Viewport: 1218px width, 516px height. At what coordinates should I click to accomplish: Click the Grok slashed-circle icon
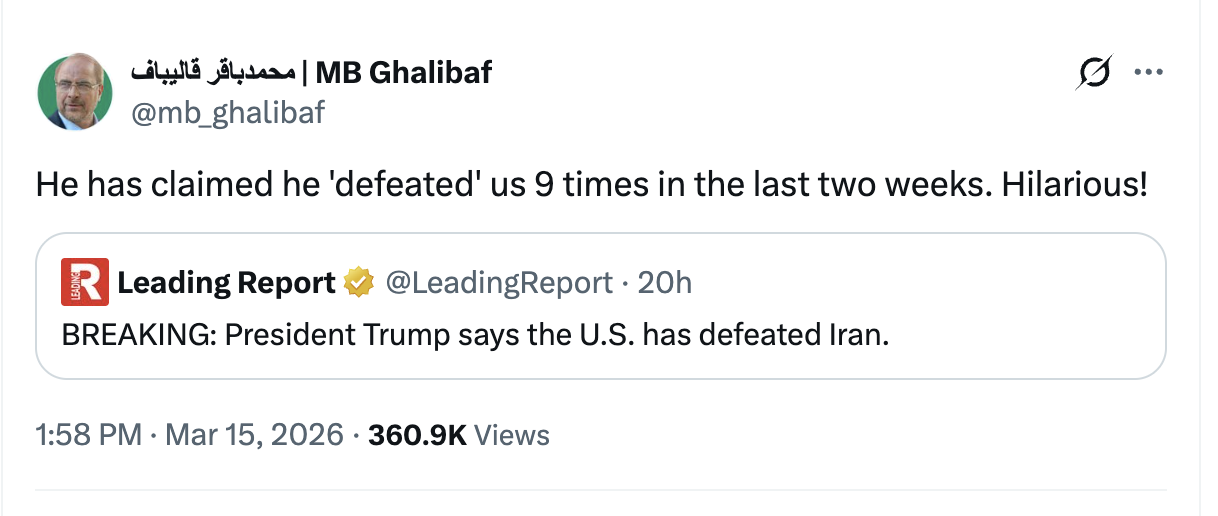1094,73
